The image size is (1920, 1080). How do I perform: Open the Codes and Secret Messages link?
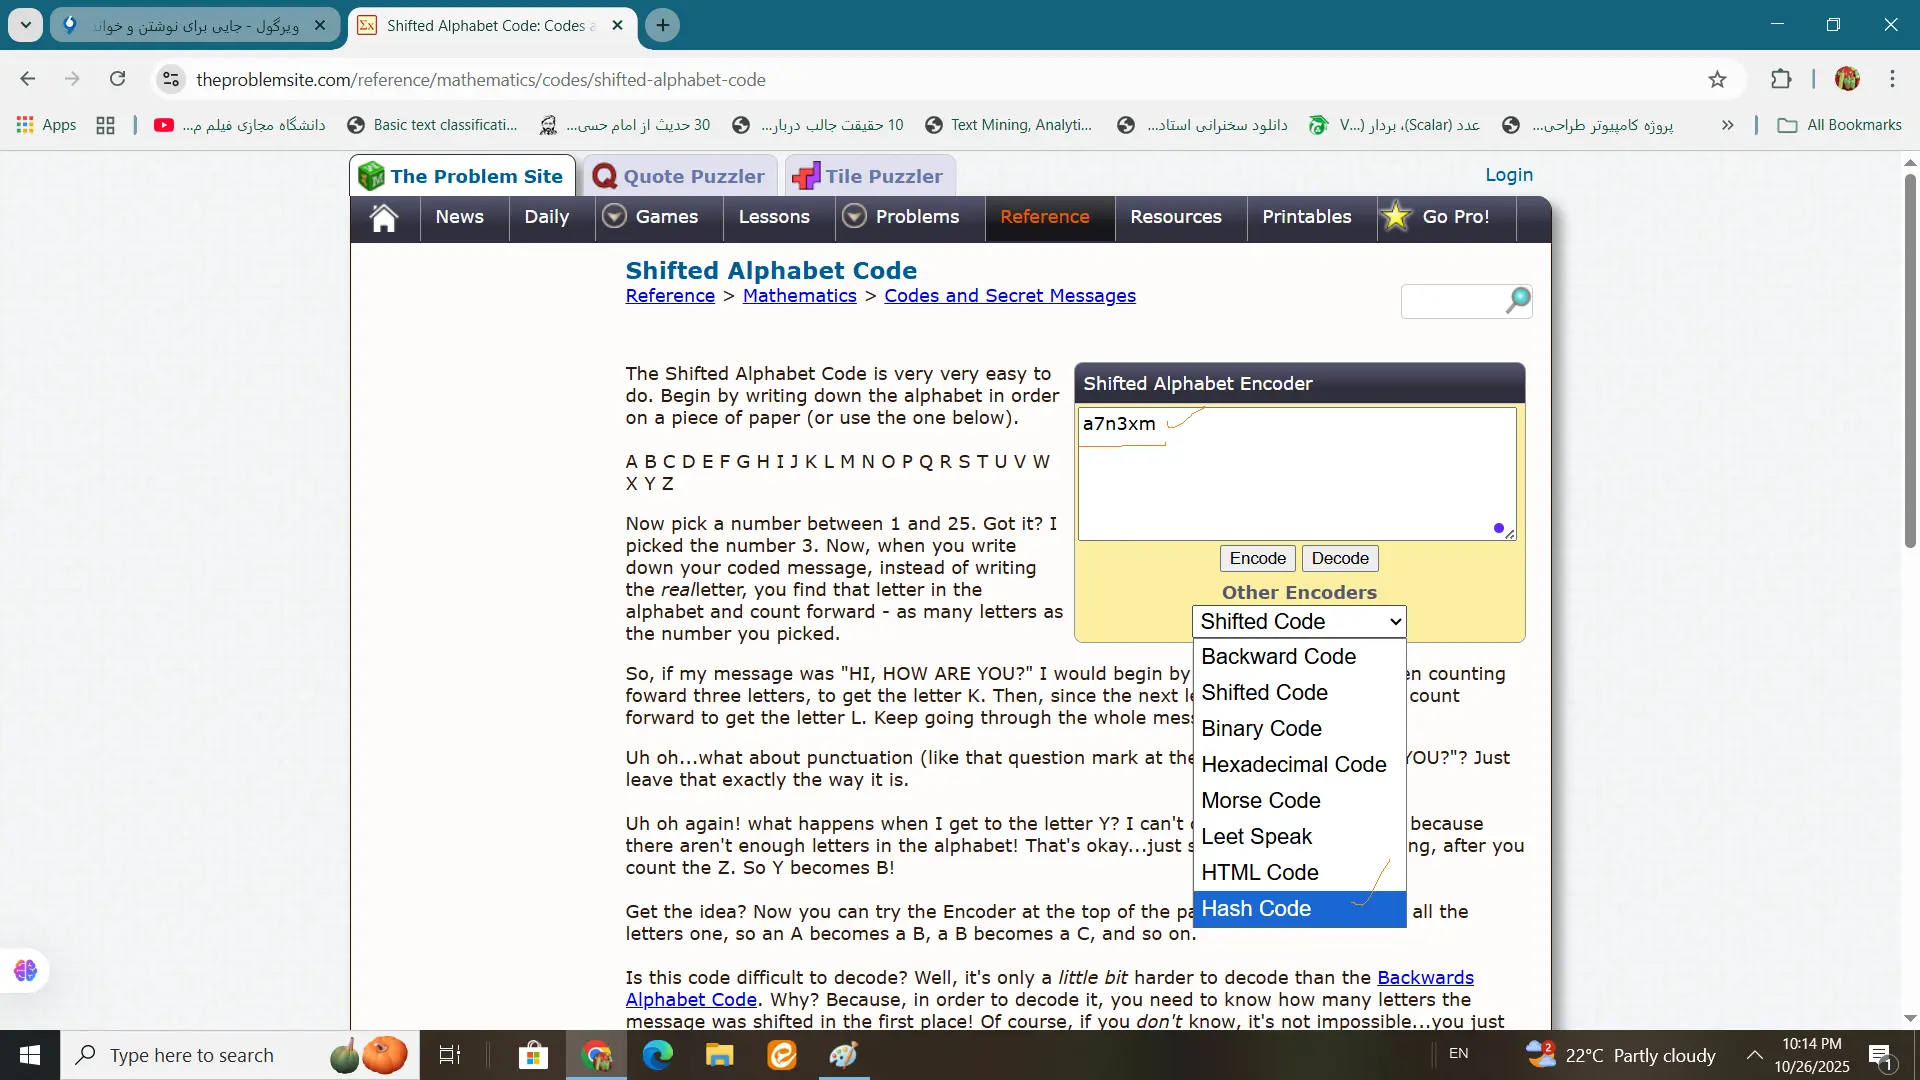point(1009,296)
